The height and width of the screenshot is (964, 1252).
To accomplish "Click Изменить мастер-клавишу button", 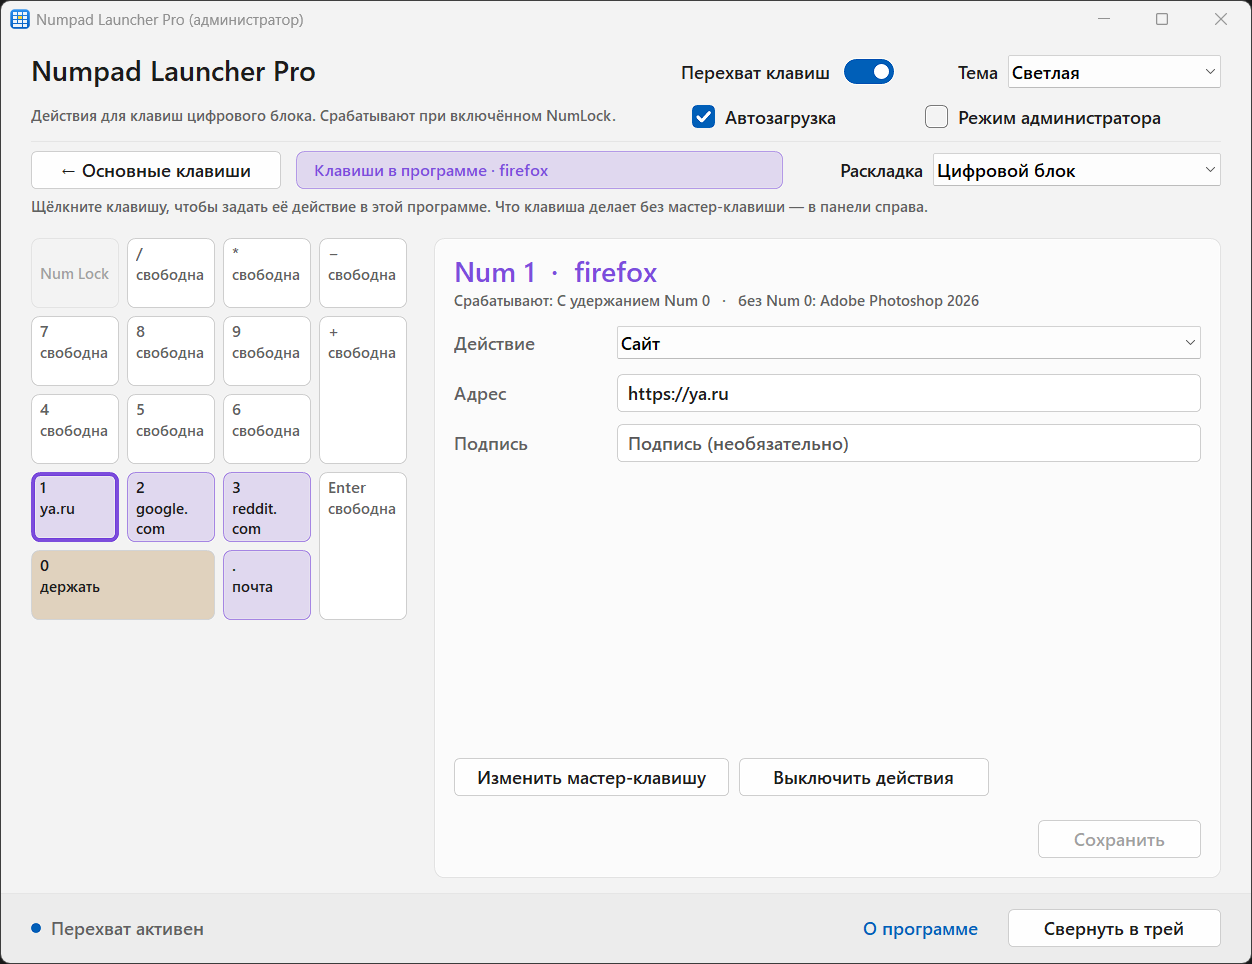I will 591,777.
